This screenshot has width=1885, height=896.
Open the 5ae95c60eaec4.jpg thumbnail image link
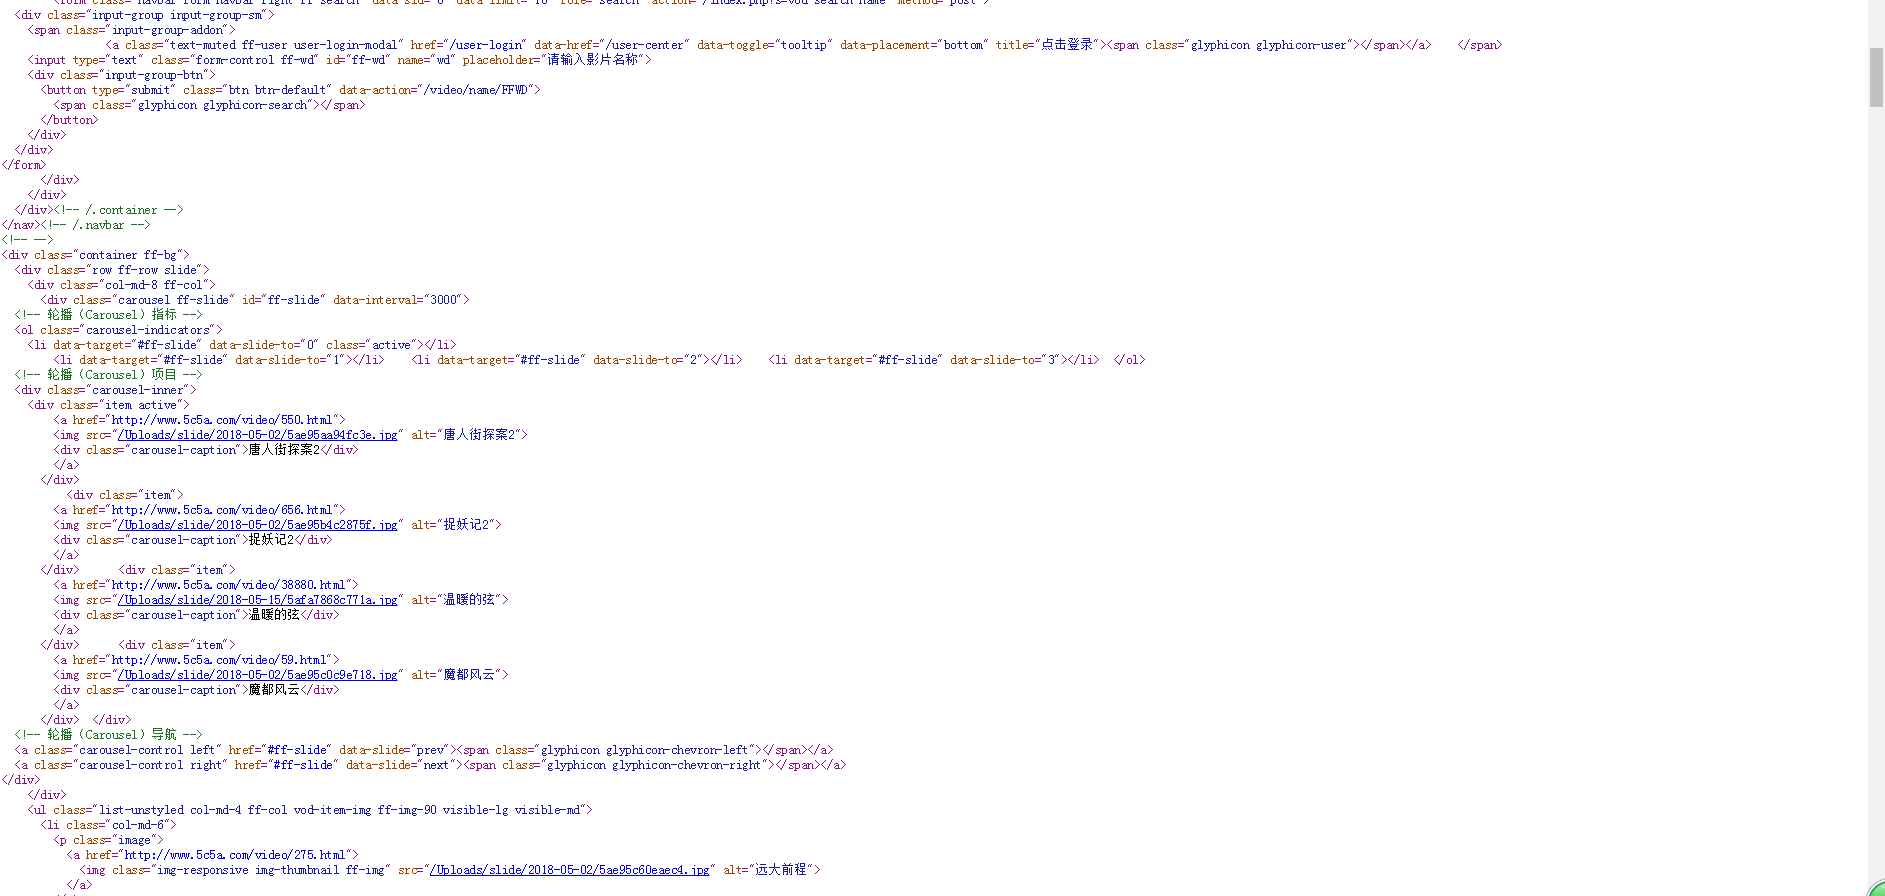click(x=570, y=870)
